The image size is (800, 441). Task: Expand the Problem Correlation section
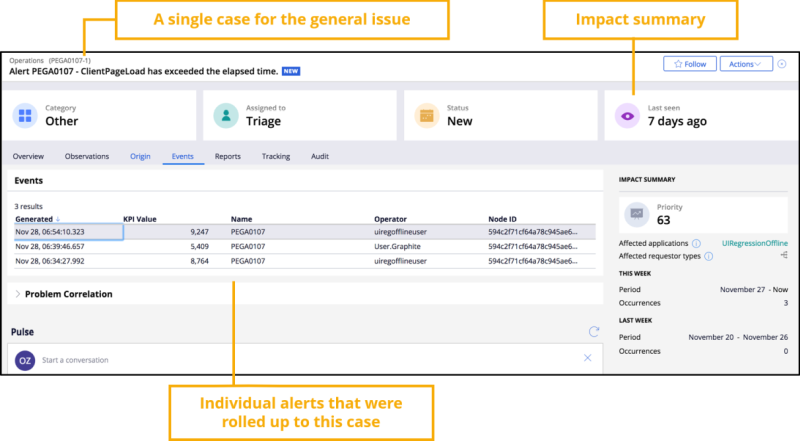pos(18,294)
